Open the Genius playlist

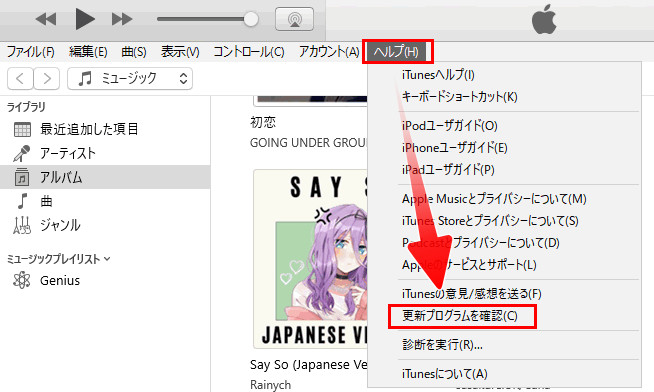pyautogui.click(x=60, y=281)
